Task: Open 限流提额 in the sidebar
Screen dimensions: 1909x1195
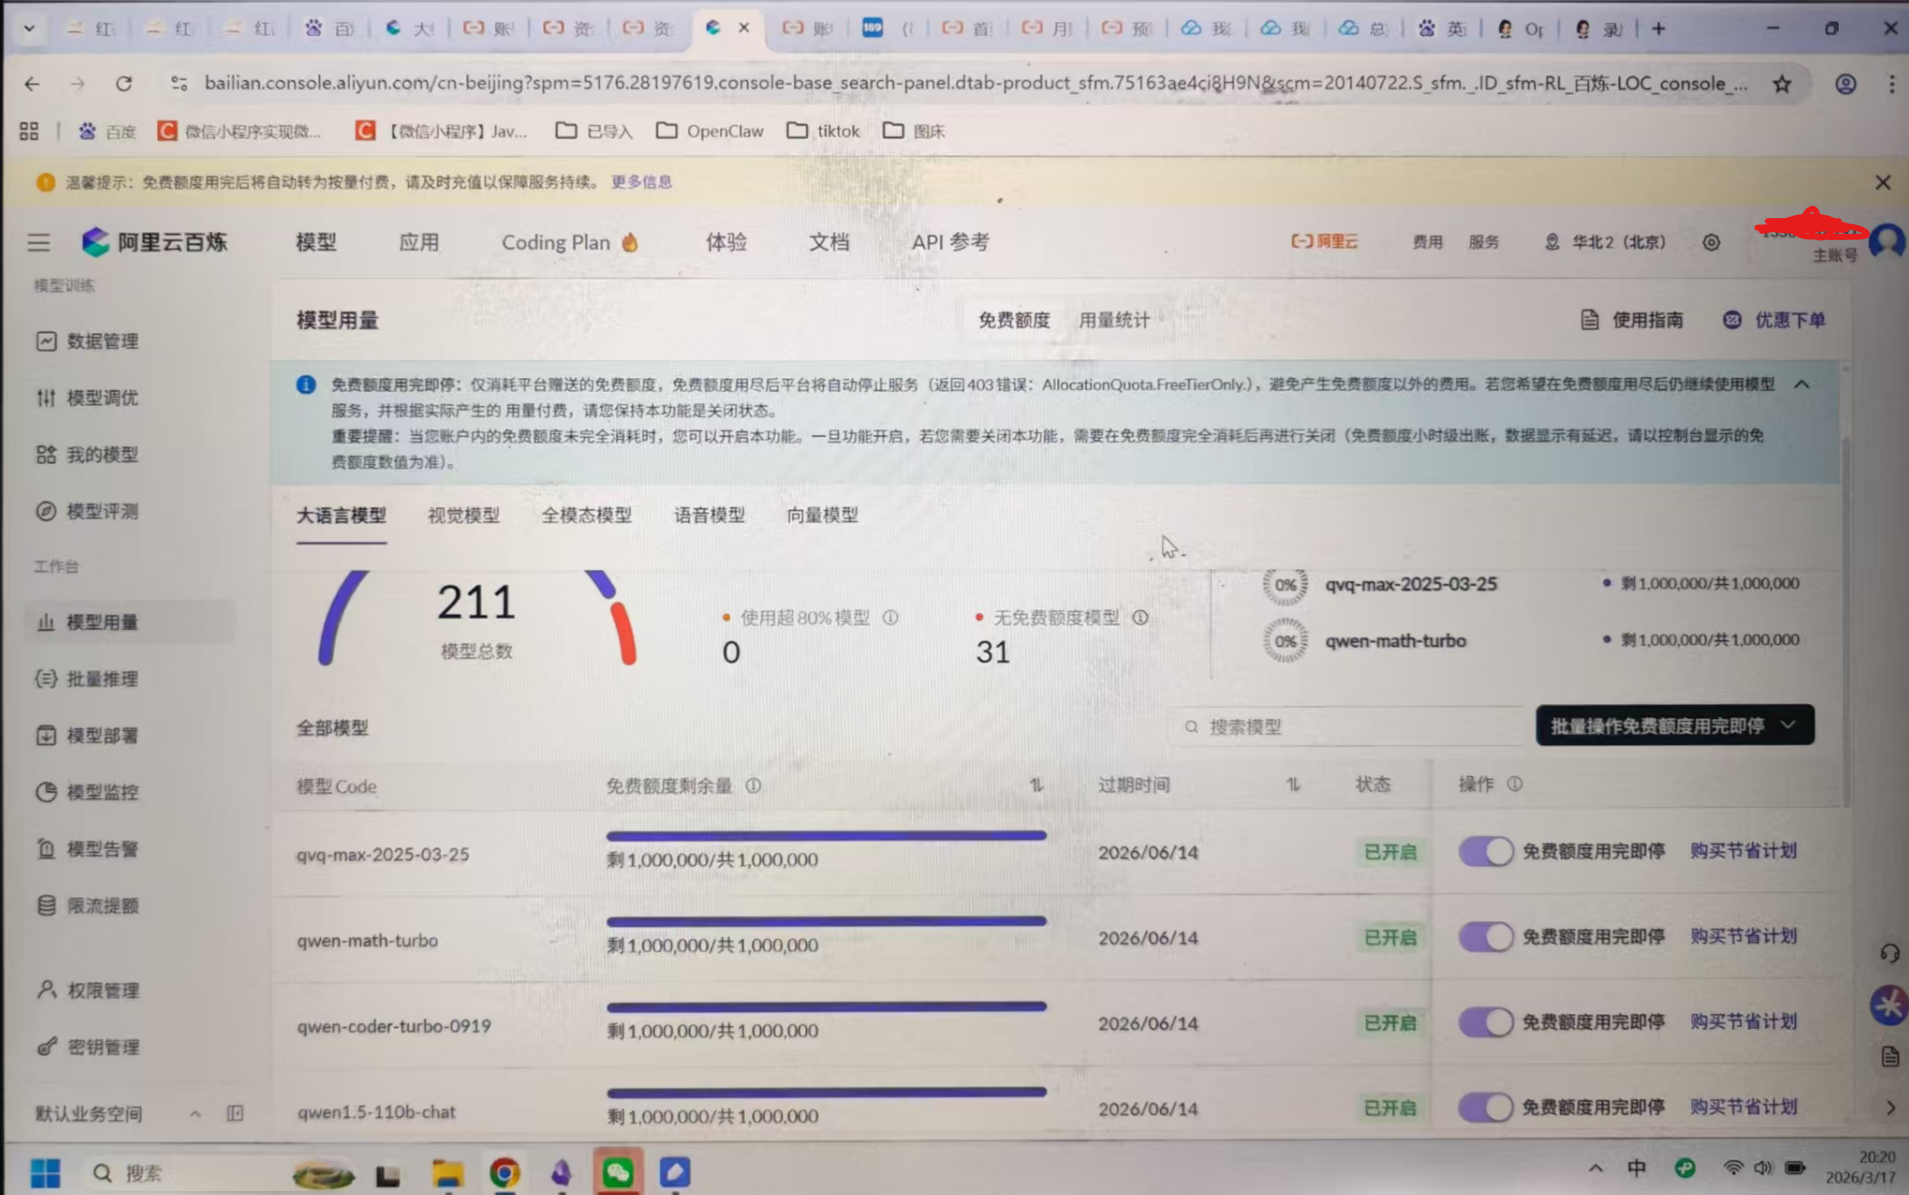Action: [x=87, y=906]
